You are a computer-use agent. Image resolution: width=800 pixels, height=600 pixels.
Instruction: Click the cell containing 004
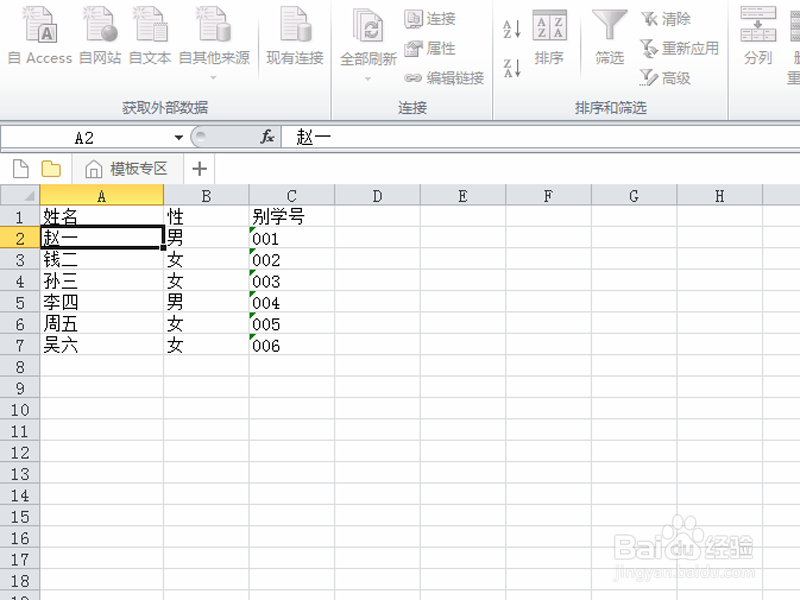coord(292,303)
